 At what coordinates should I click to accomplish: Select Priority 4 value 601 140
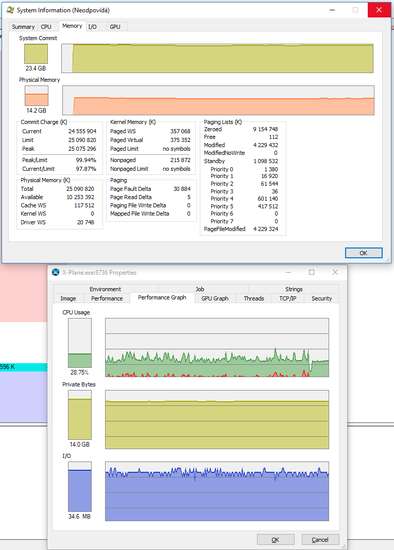268,199
